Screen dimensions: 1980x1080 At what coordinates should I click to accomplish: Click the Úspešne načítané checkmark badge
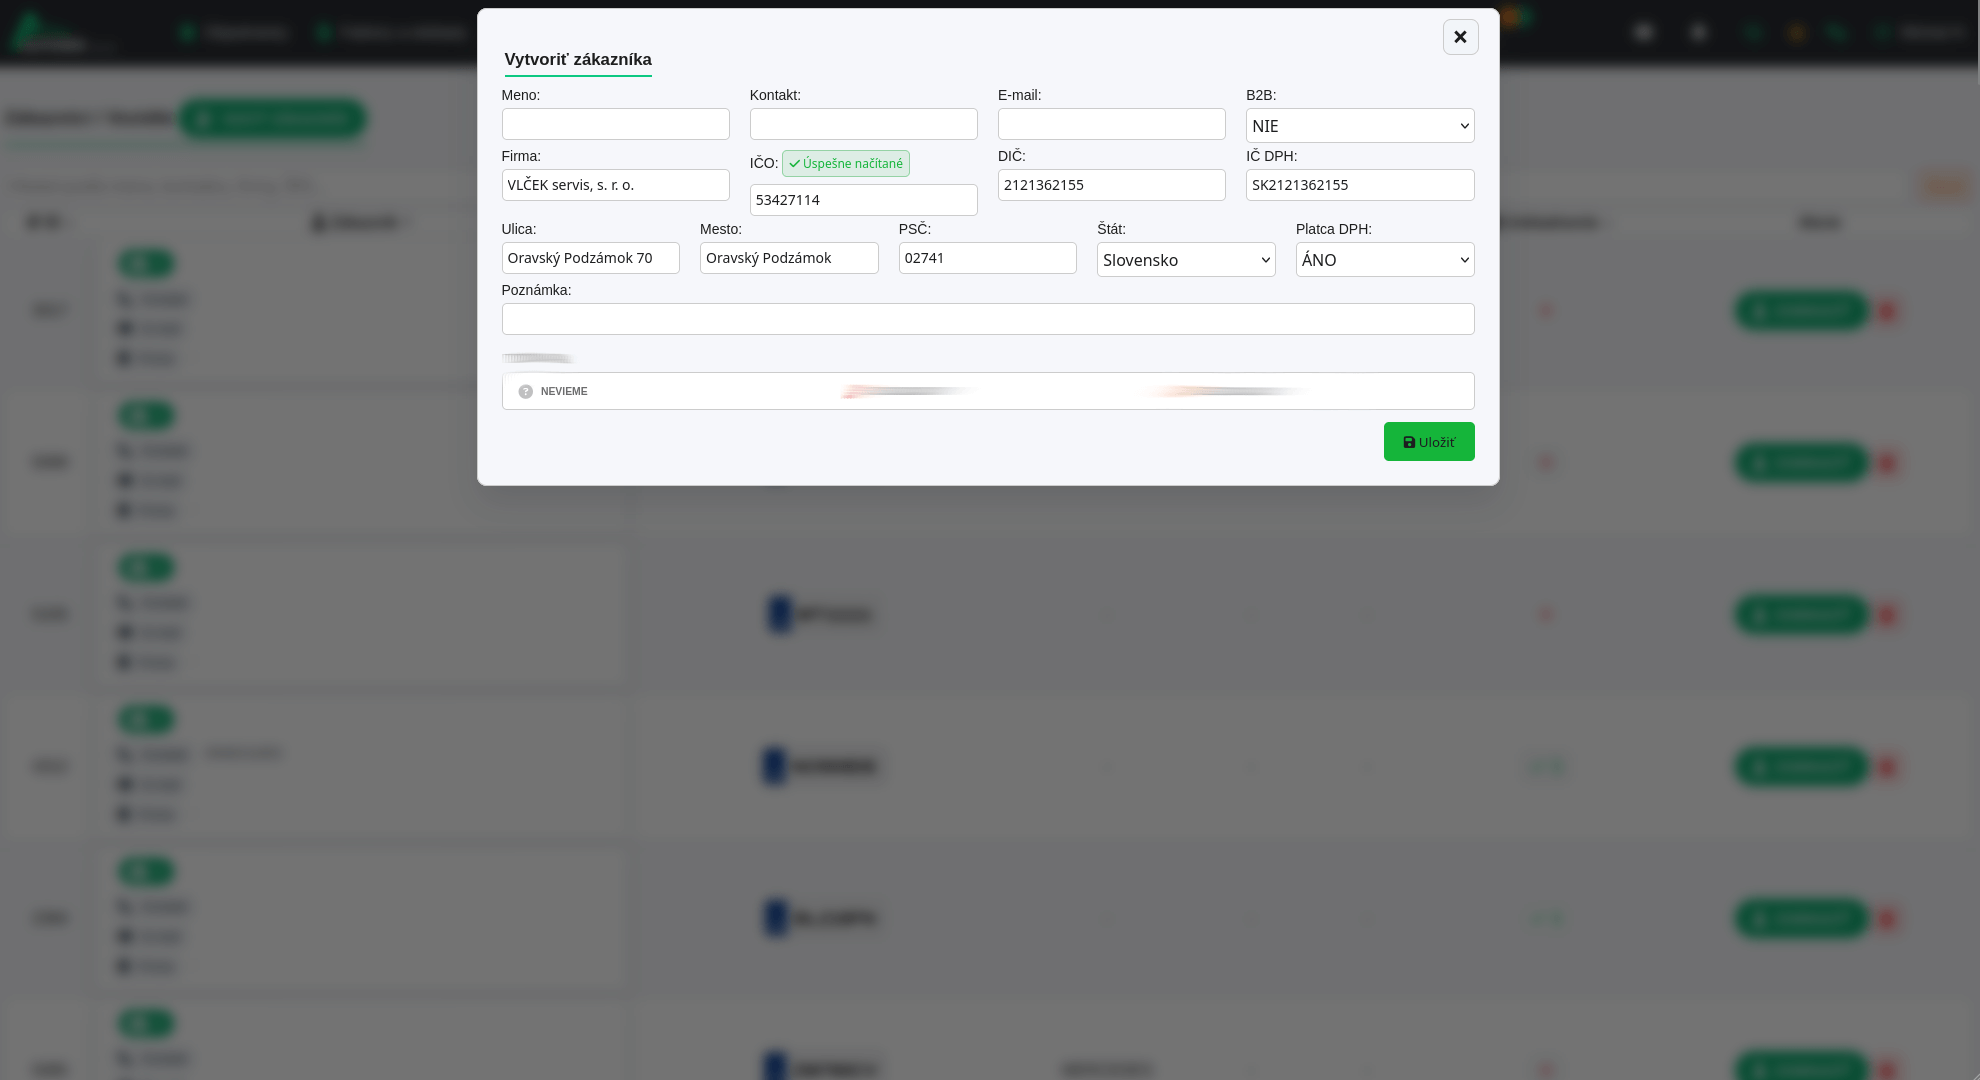845,164
